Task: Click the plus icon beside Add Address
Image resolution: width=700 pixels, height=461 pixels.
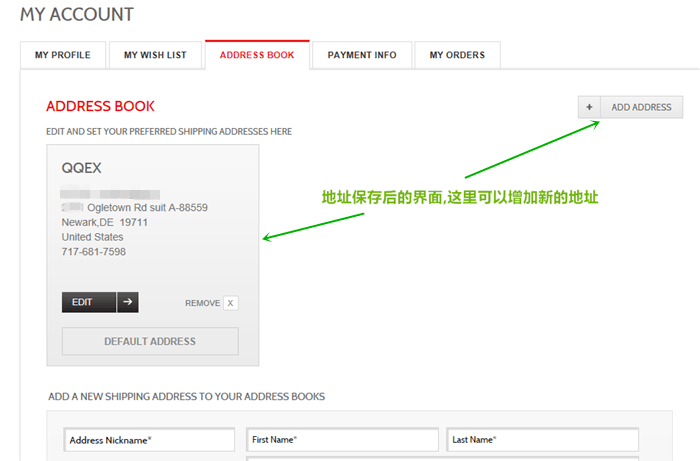Action: click(x=589, y=107)
